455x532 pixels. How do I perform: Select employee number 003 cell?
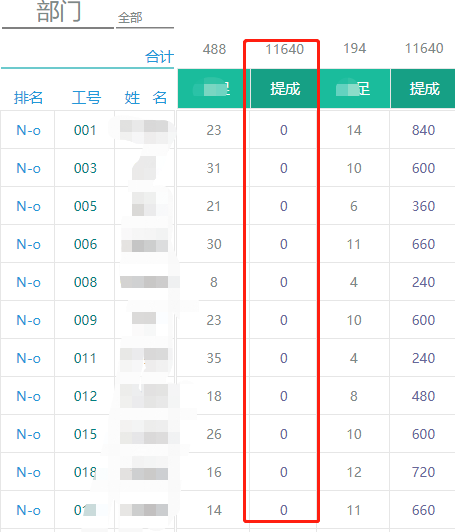click(85, 168)
